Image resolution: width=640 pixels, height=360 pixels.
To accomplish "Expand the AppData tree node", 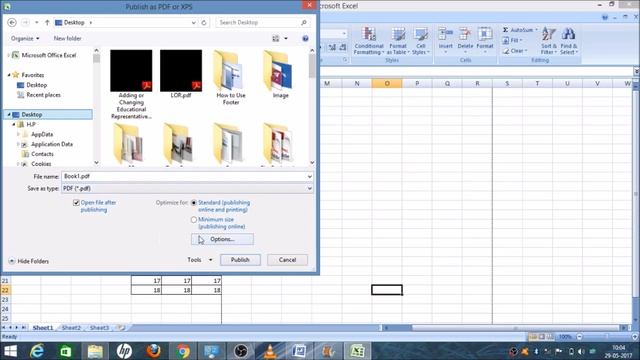I will [18, 134].
